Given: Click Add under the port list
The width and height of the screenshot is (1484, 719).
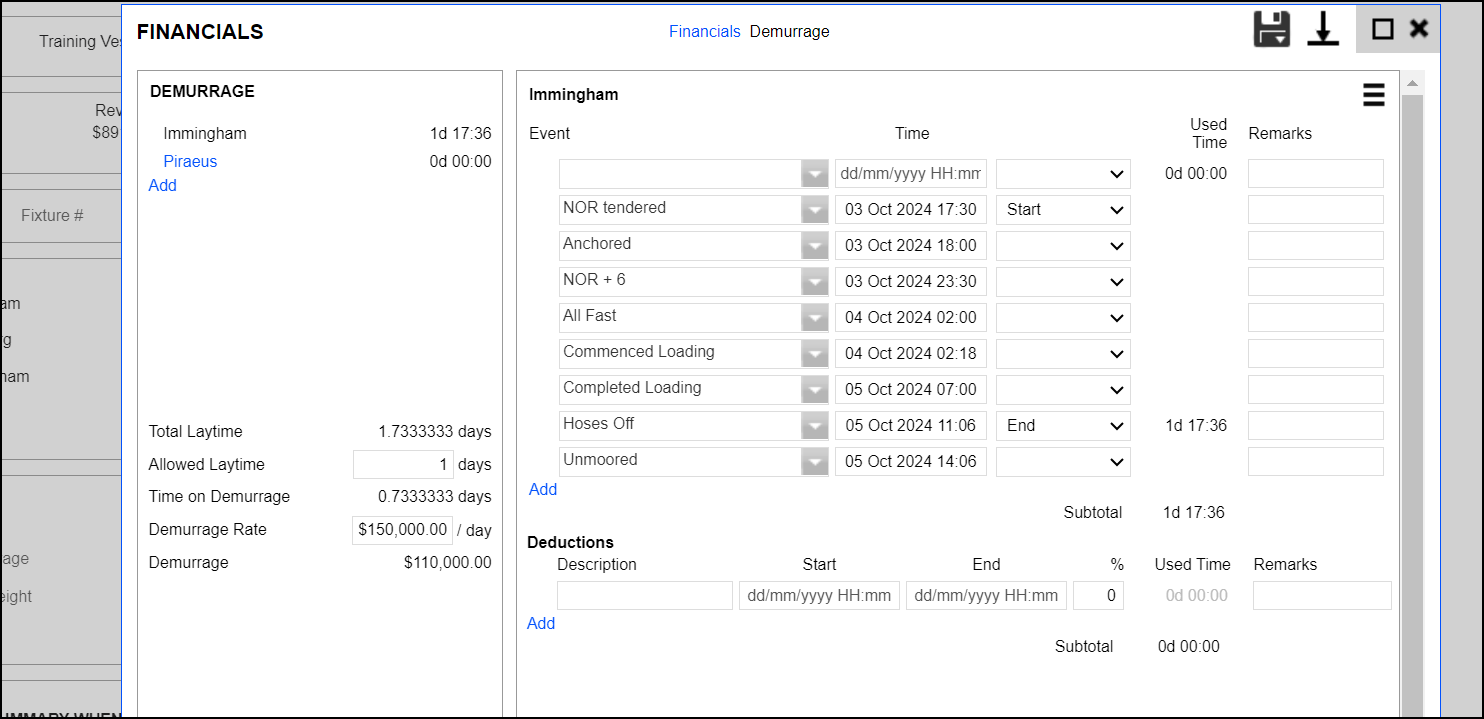Looking at the screenshot, I should coord(162,186).
